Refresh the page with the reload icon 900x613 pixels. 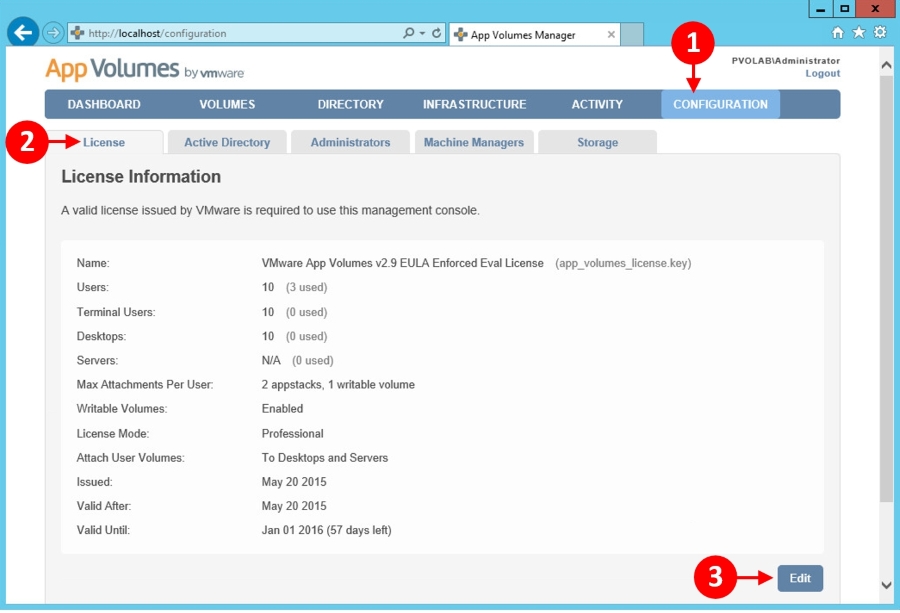436,33
